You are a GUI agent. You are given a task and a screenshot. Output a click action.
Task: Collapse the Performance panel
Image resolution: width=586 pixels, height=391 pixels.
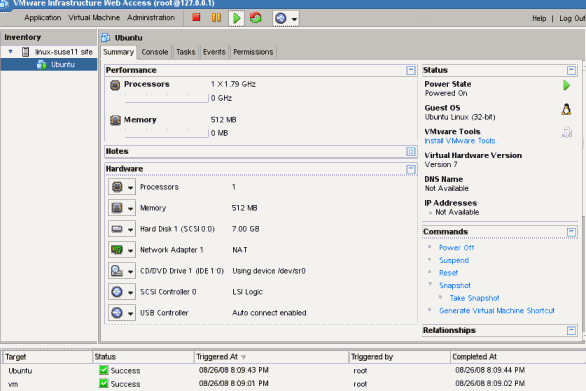tap(411, 70)
